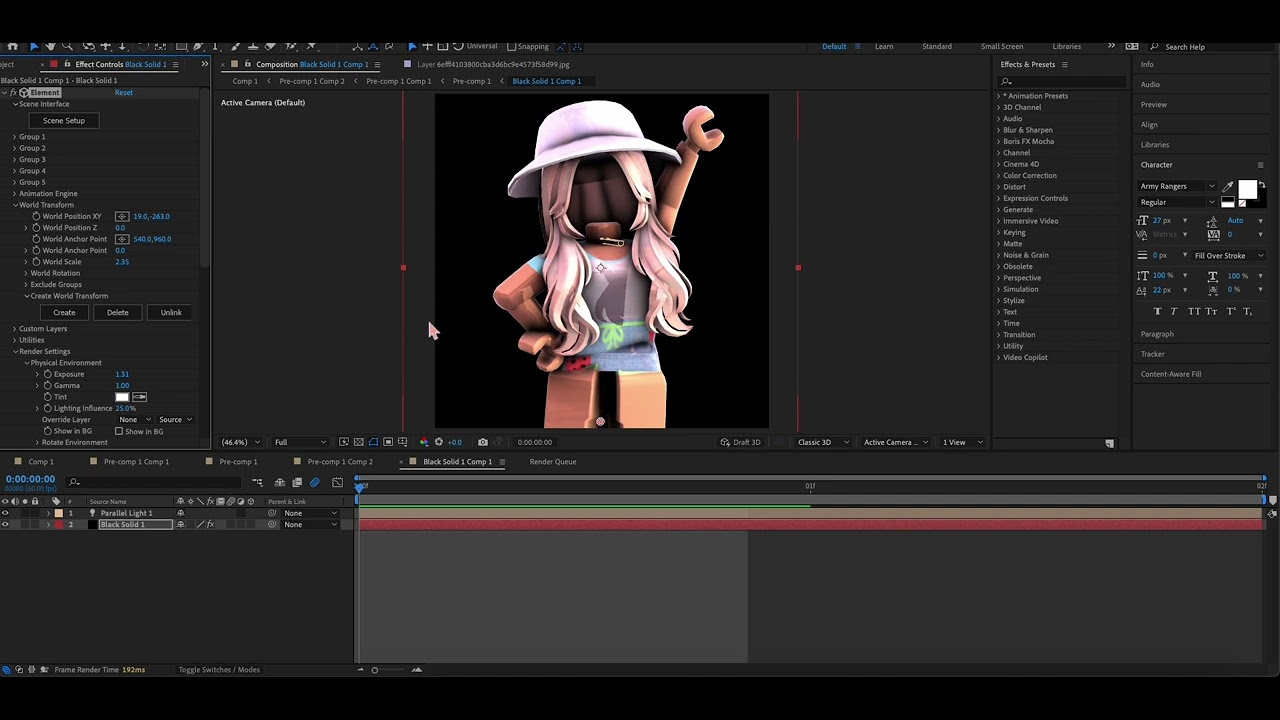Click the All Caps TT button
Image resolution: width=1280 pixels, height=720 pixels.
(x=1195, y=311)
